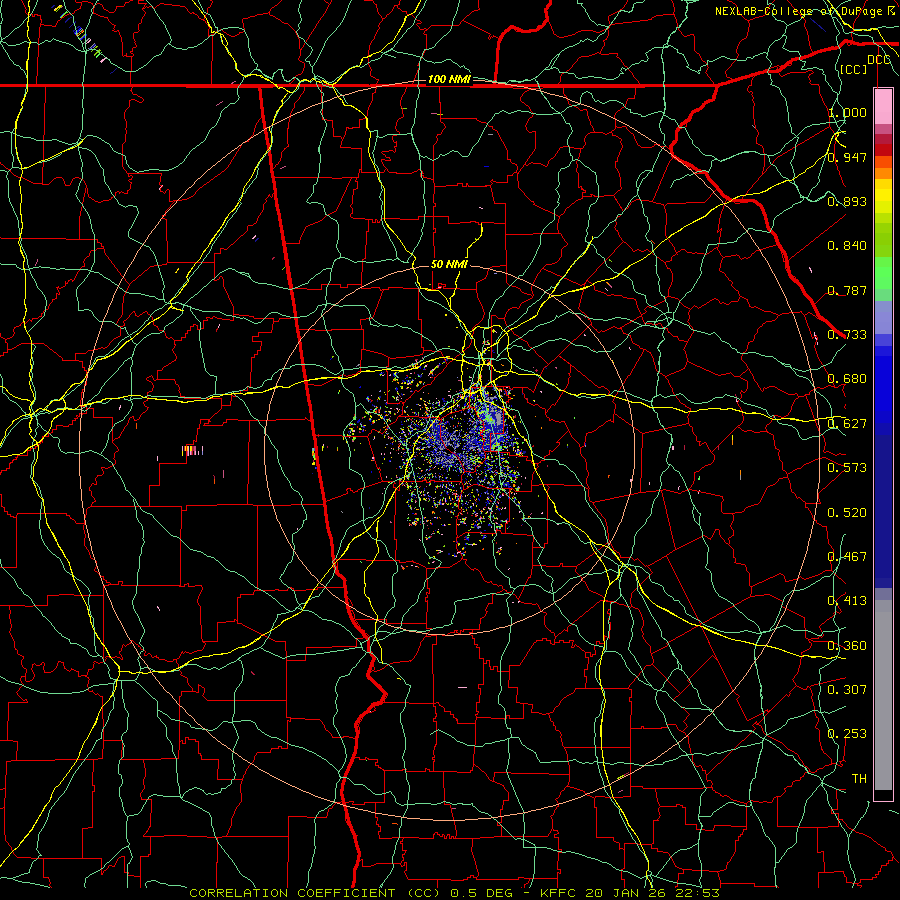Pick the dark navy segment of the color bar
The height and width of the screenshot is (900, 900).
pos(883,511)
